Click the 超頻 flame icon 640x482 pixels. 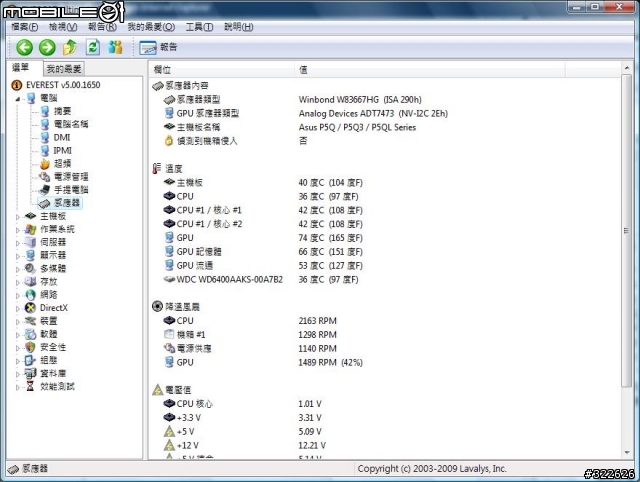coord(45,164)
